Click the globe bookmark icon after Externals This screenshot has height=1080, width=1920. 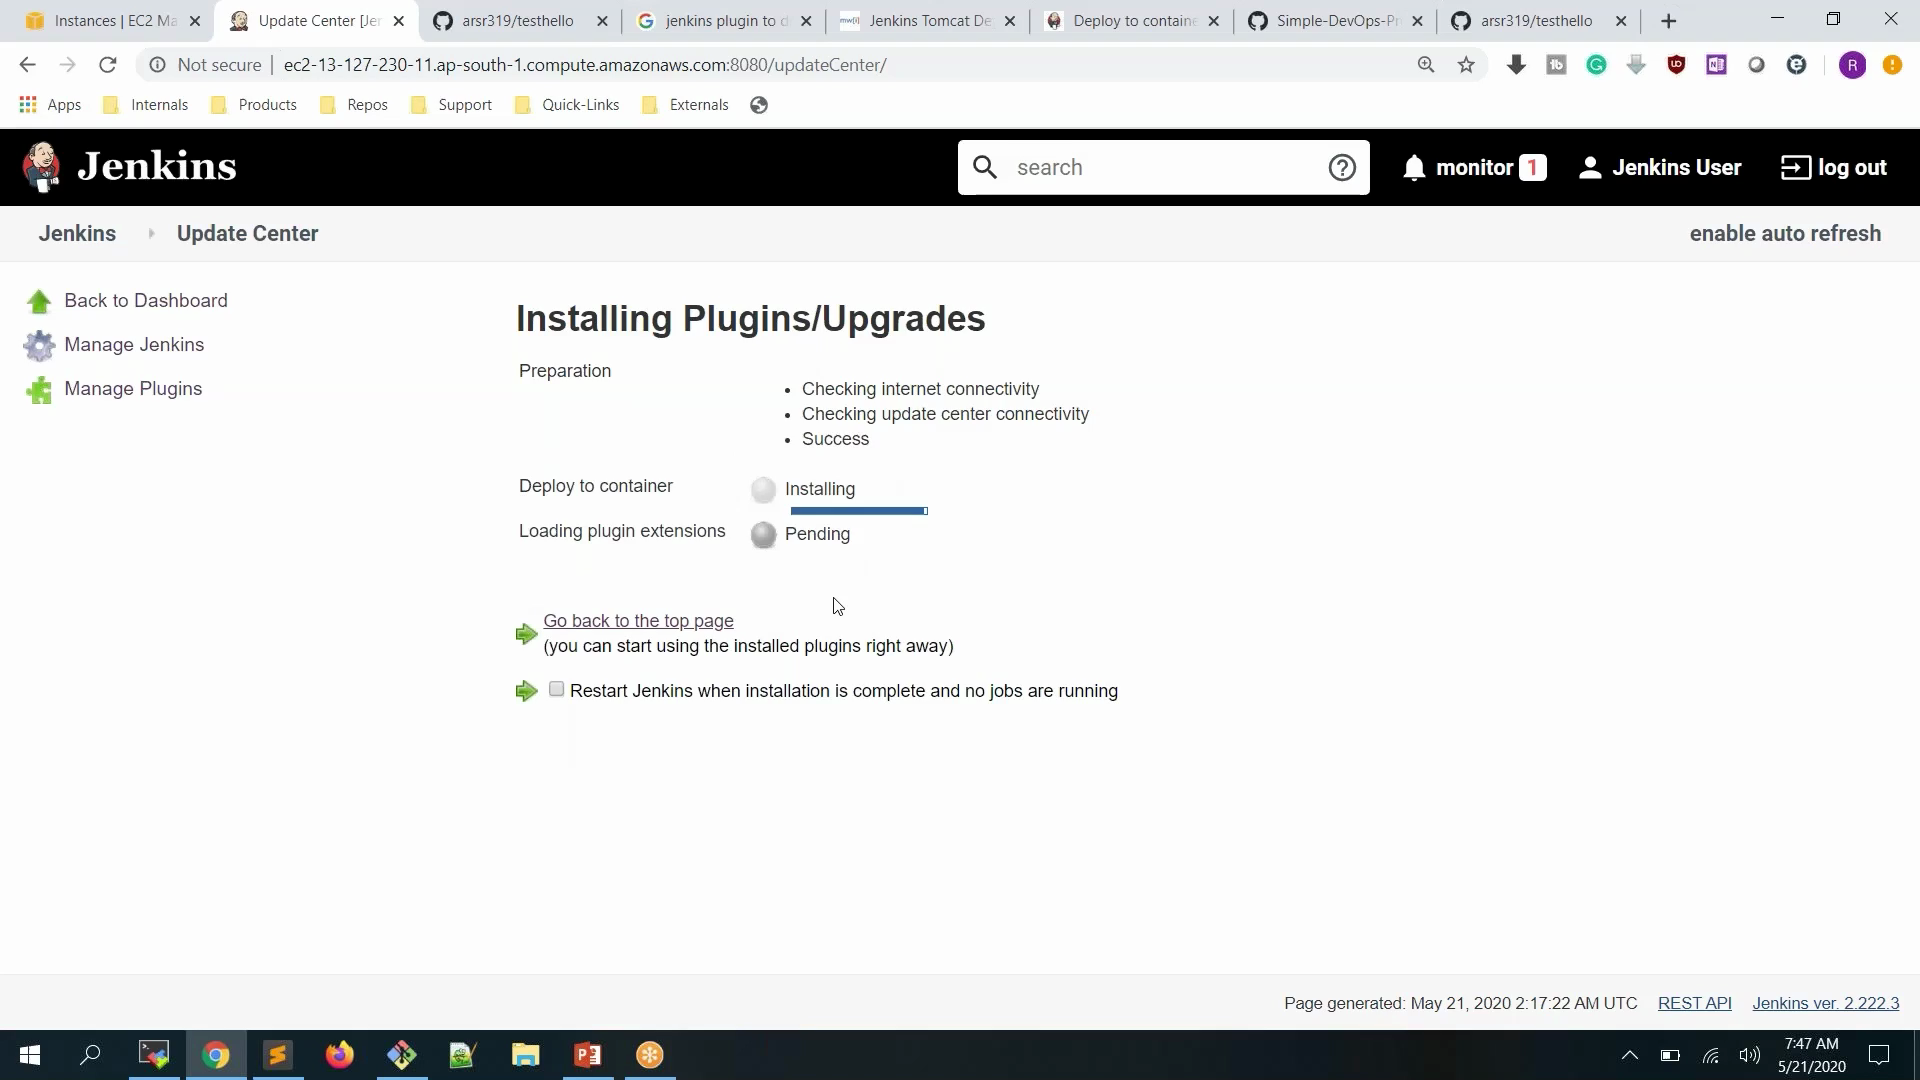[x=759, y=105]
